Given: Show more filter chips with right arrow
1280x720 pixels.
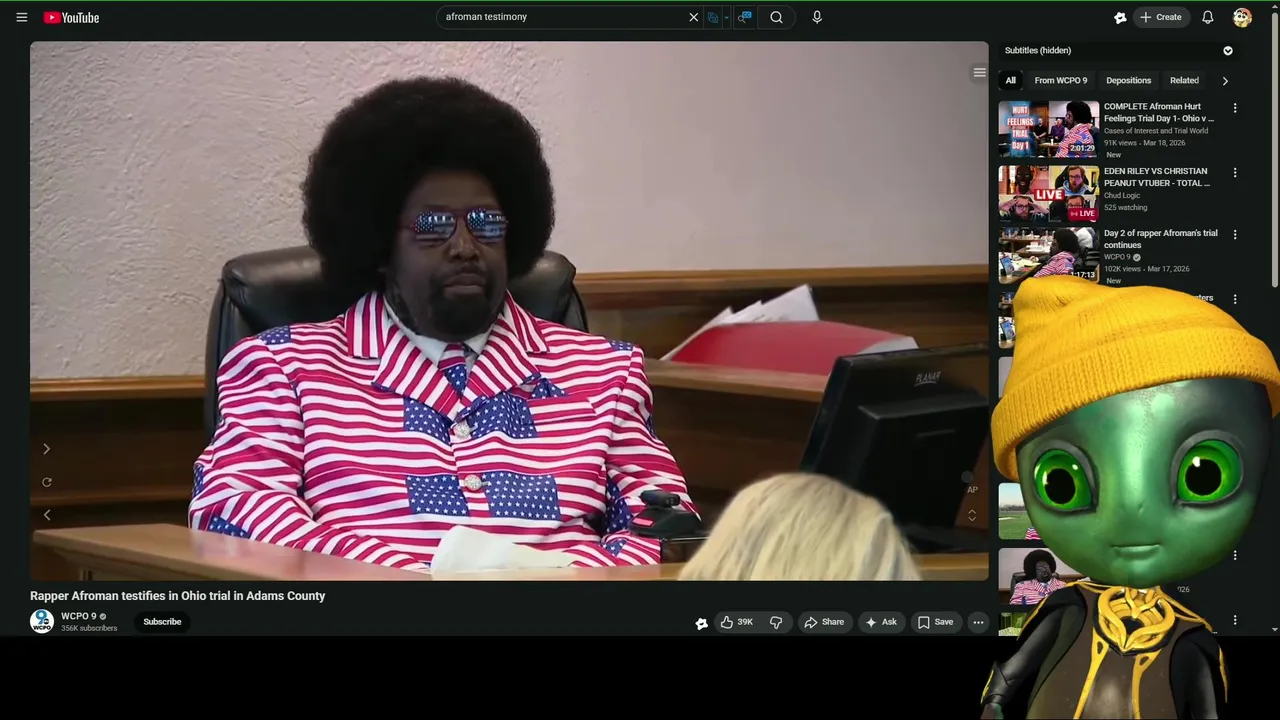Looking at the screenshot, I should [1225, 80].
